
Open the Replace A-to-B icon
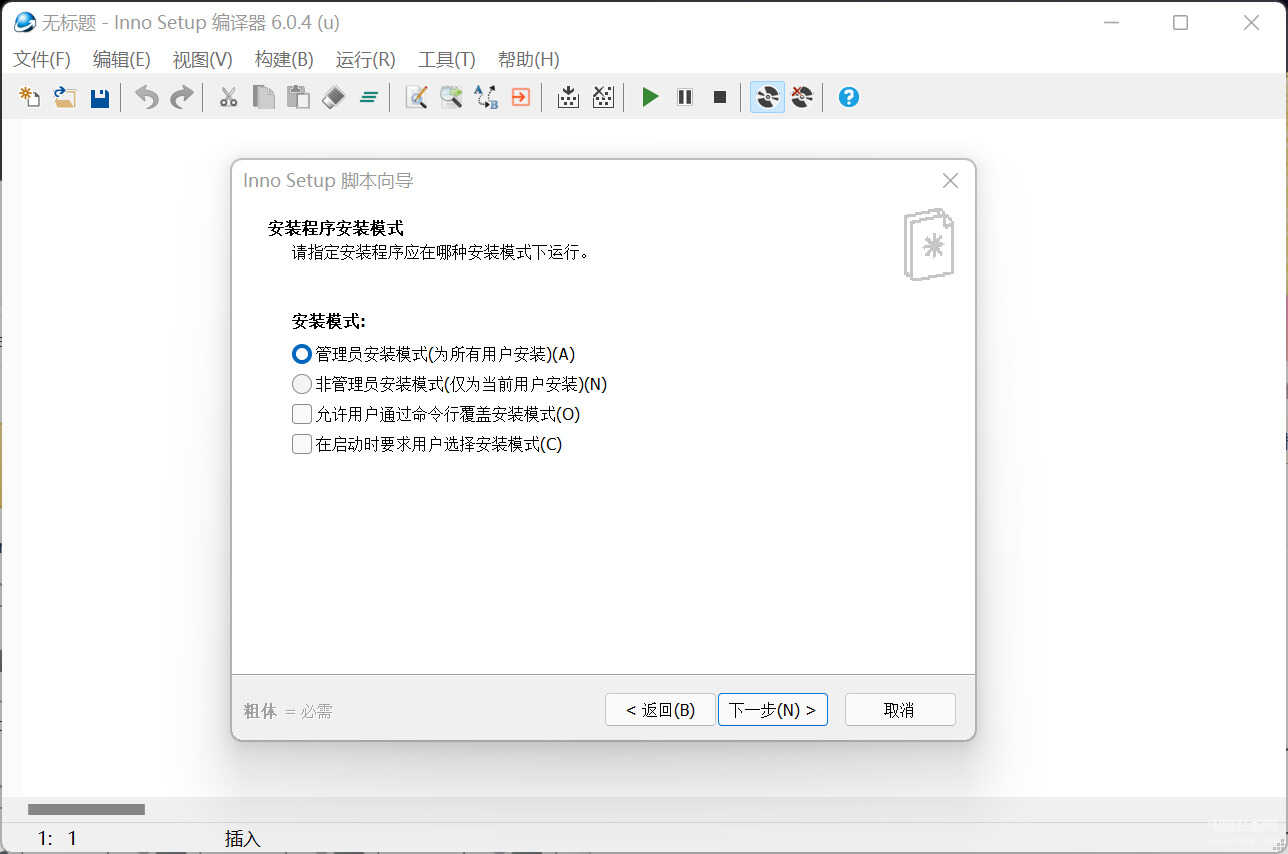tap(486, 97)
